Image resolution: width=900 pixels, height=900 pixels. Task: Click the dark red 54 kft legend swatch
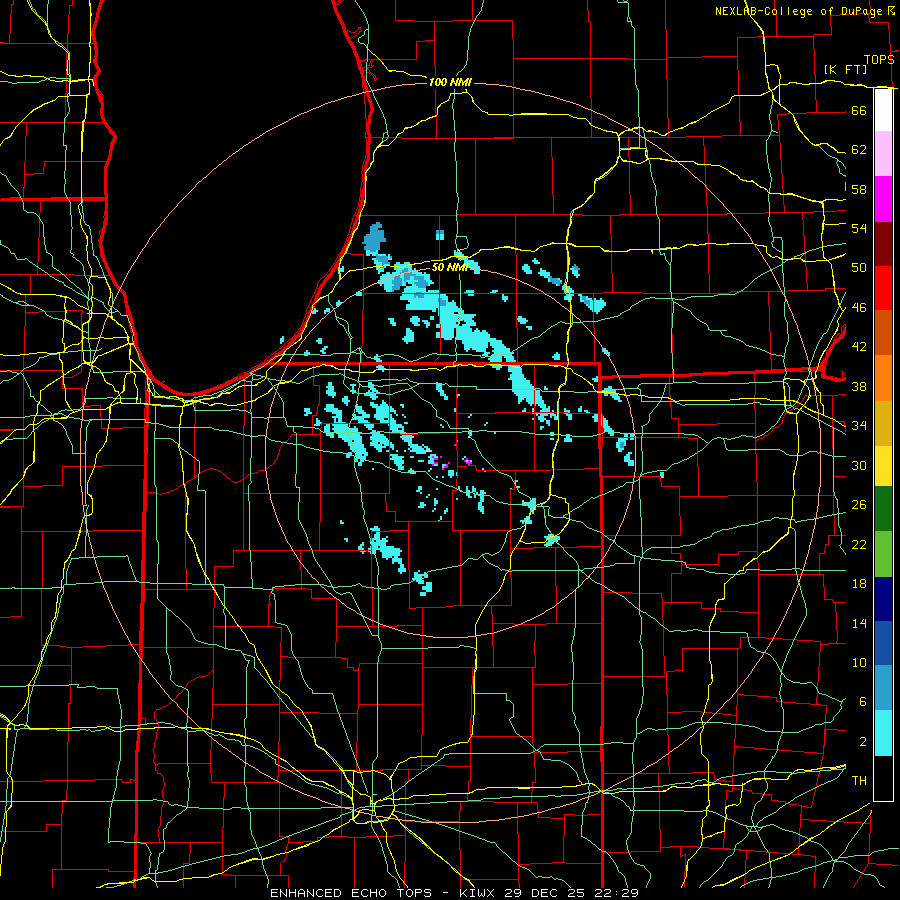pos(883,244)
